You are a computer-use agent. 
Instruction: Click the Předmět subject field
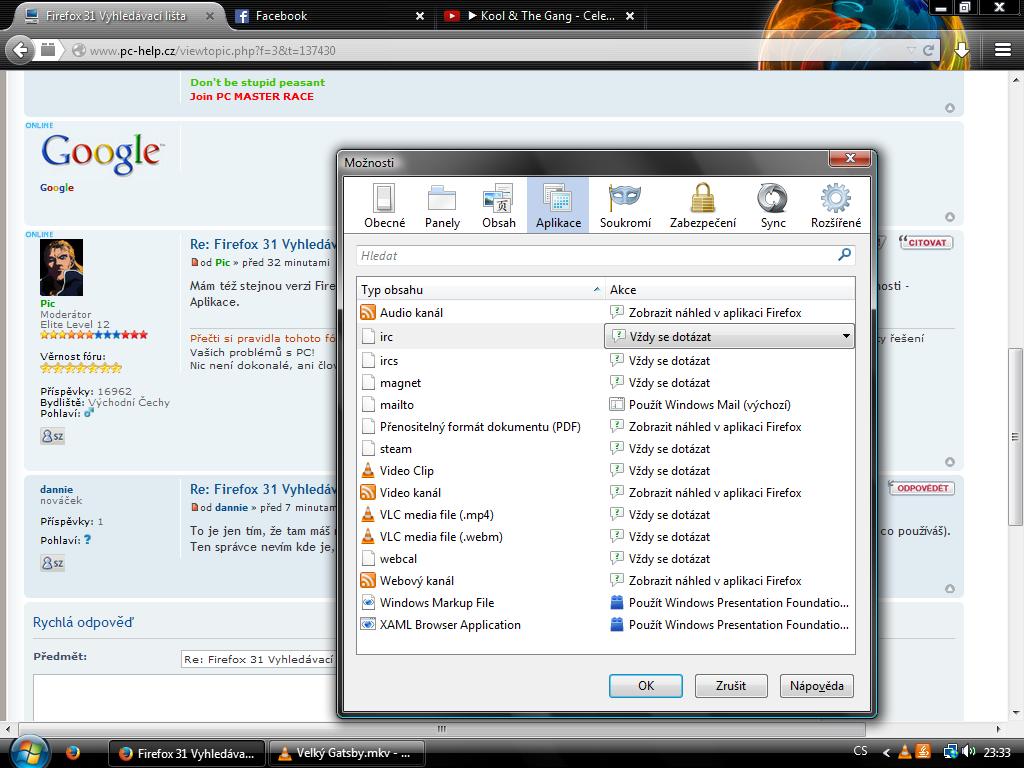[259, 659]
